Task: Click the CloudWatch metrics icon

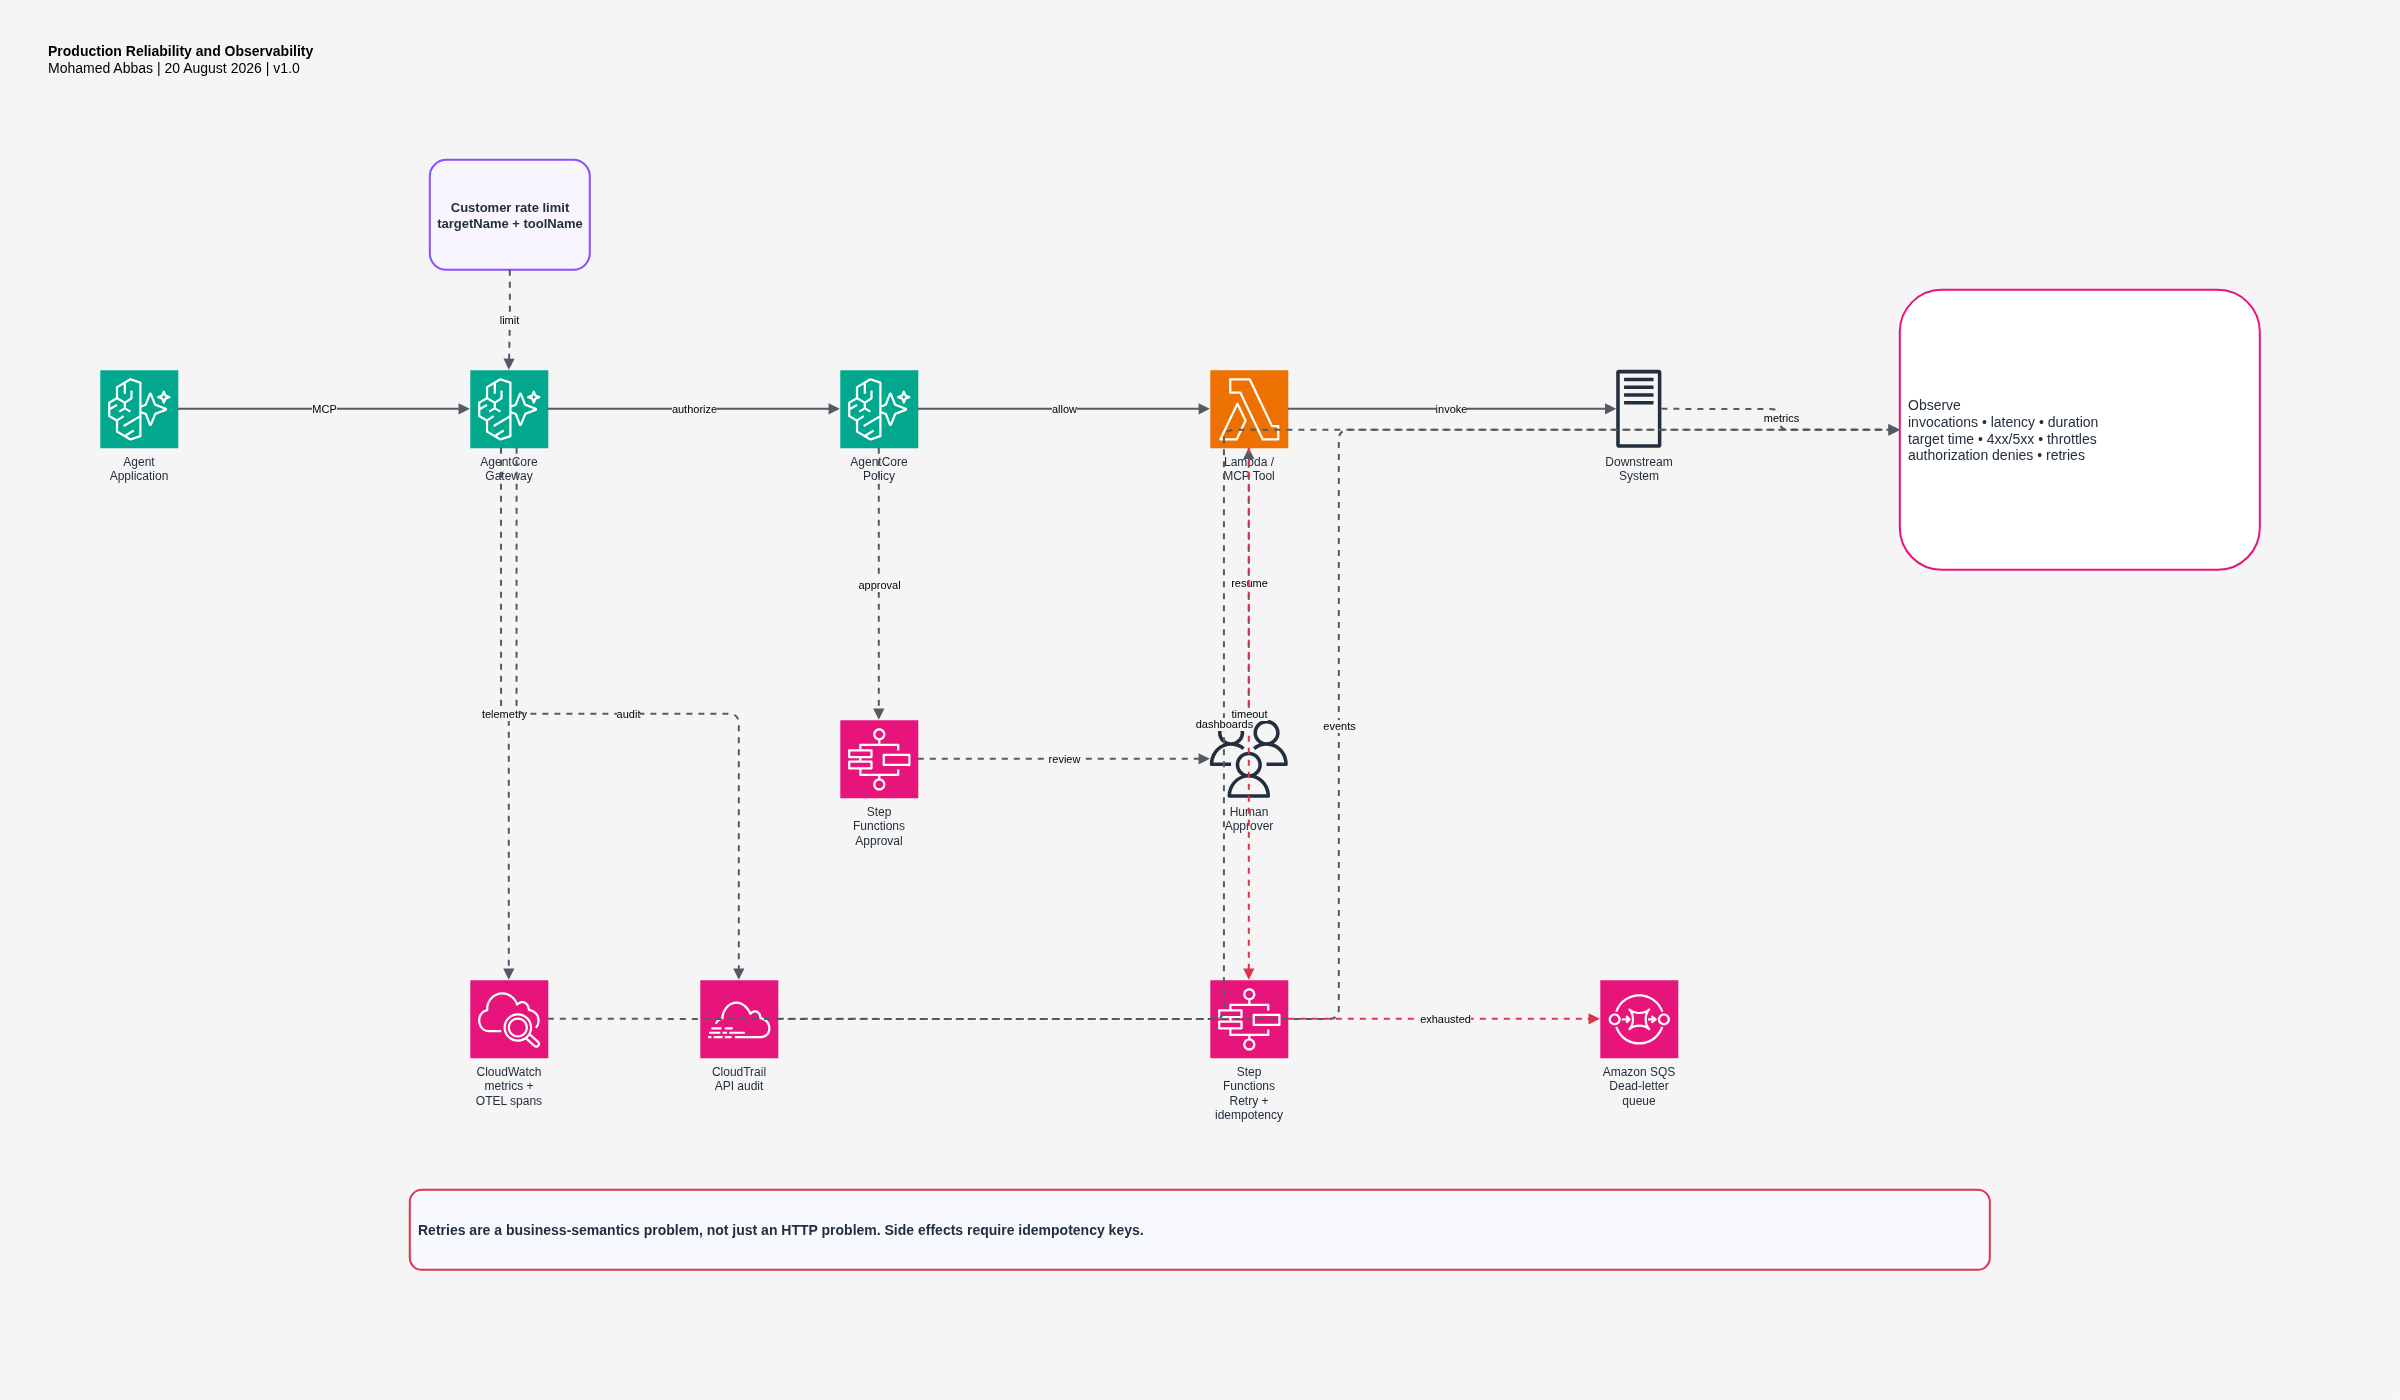Action: tap(509, 1019)
